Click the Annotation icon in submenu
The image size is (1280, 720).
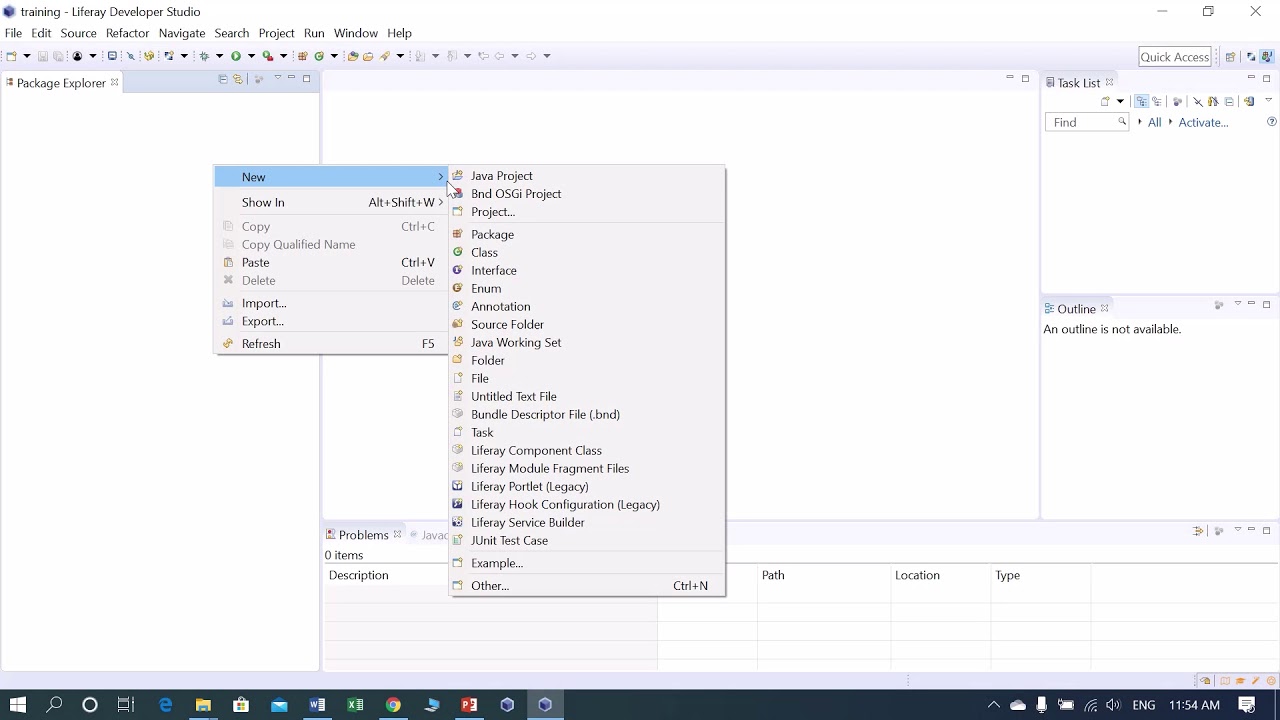pyautogui.click(x=458, y=306)
